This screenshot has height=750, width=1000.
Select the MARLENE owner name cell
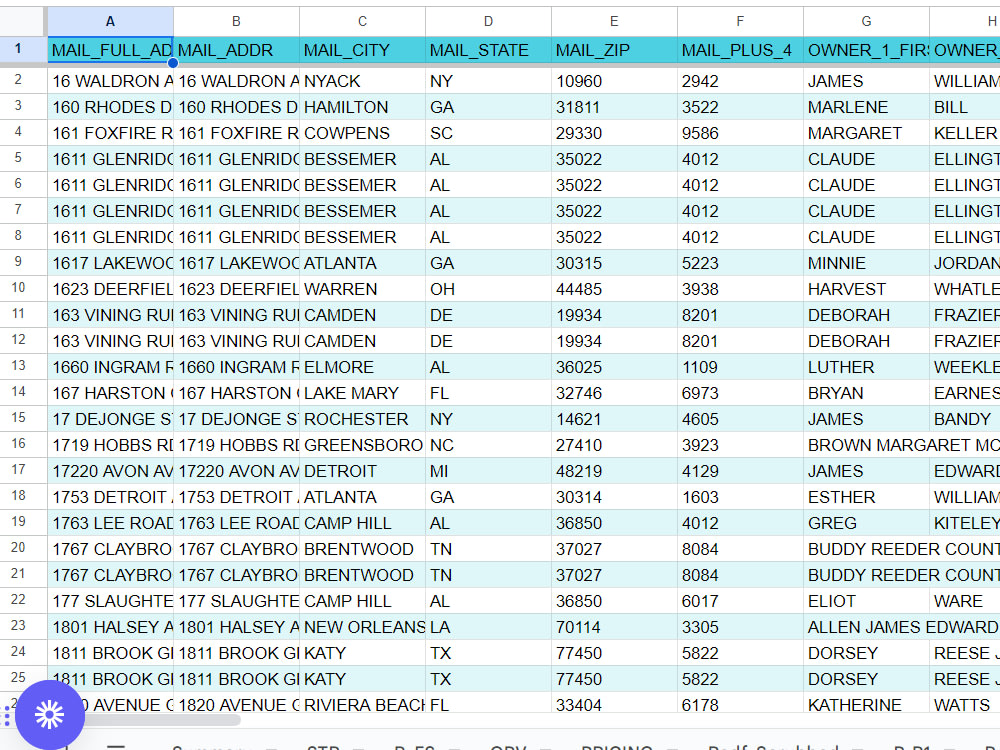pyautogui.click(x=866, y=107)
